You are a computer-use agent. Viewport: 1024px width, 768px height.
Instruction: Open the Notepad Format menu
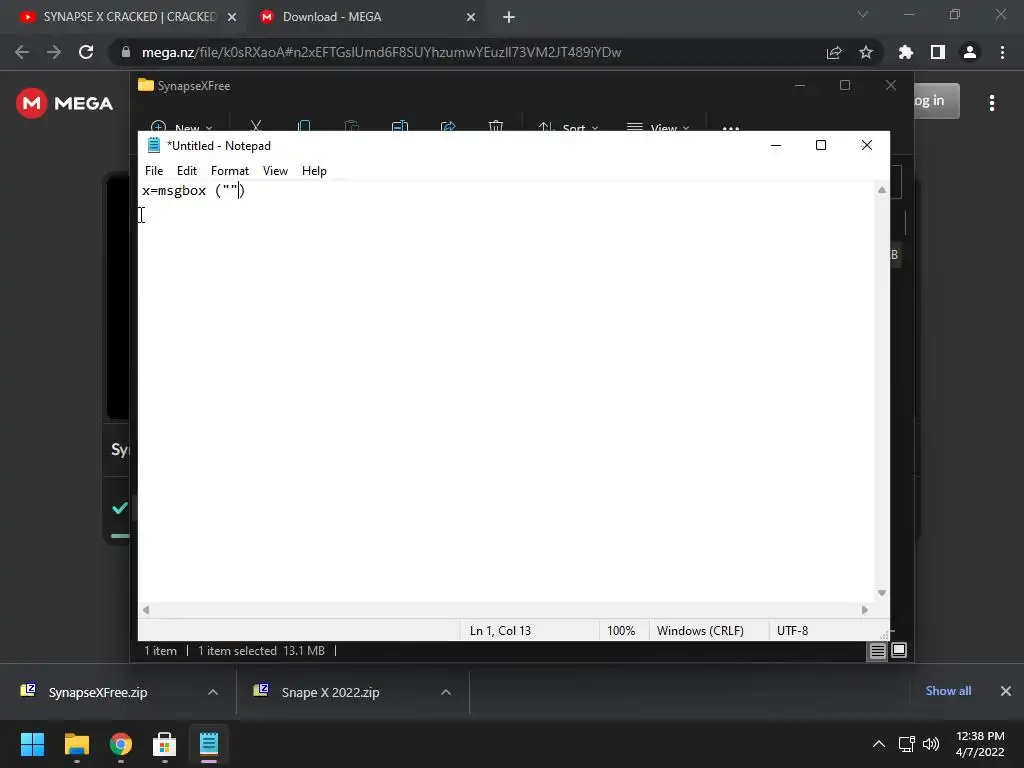(x=230, y=170)
